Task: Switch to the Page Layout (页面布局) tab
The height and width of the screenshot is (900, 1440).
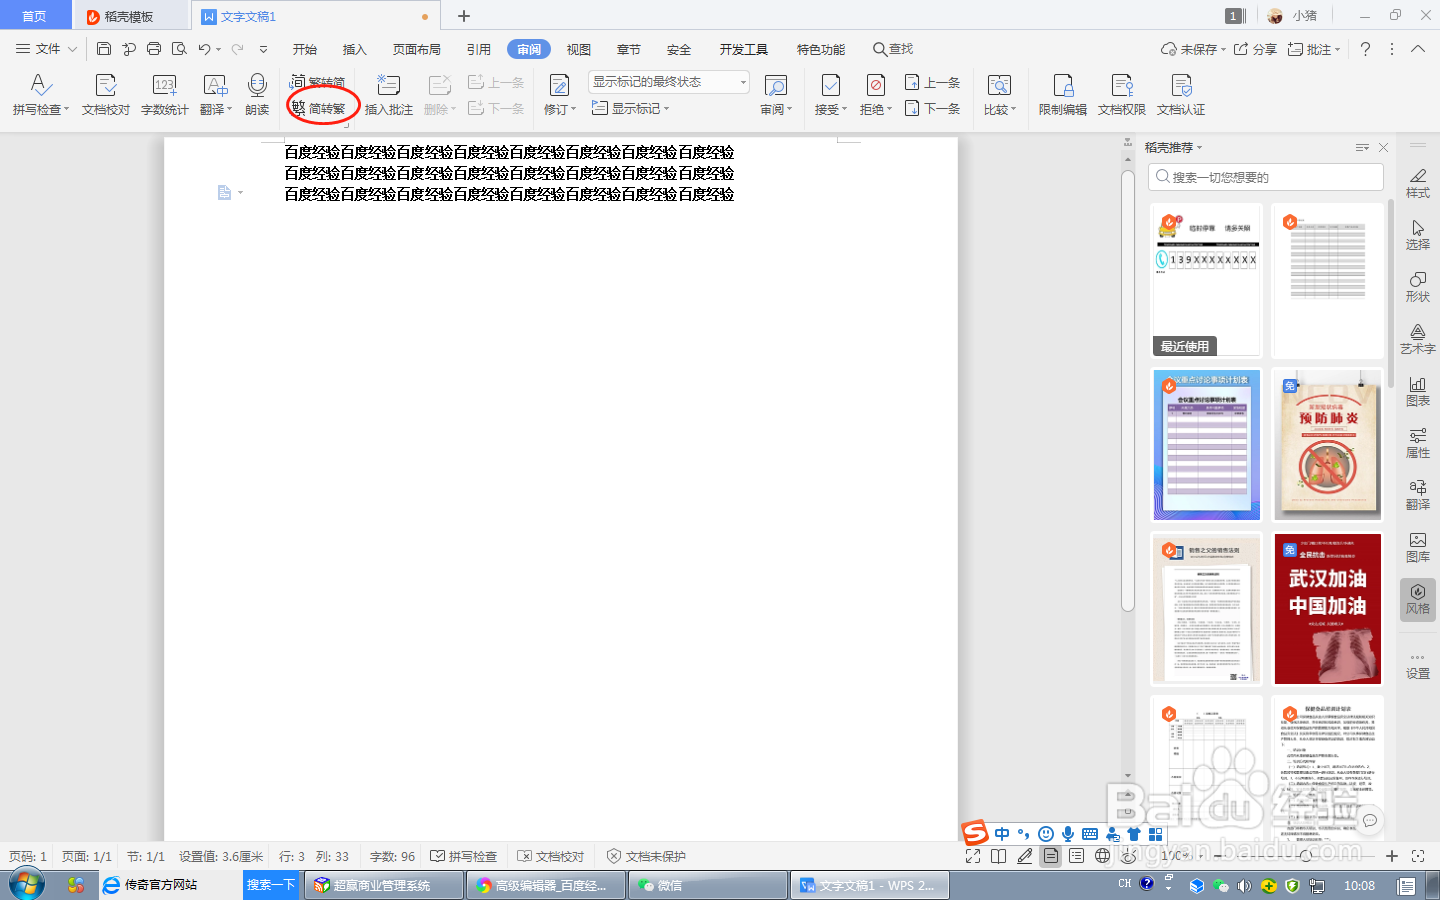Action: click(417, 49)
